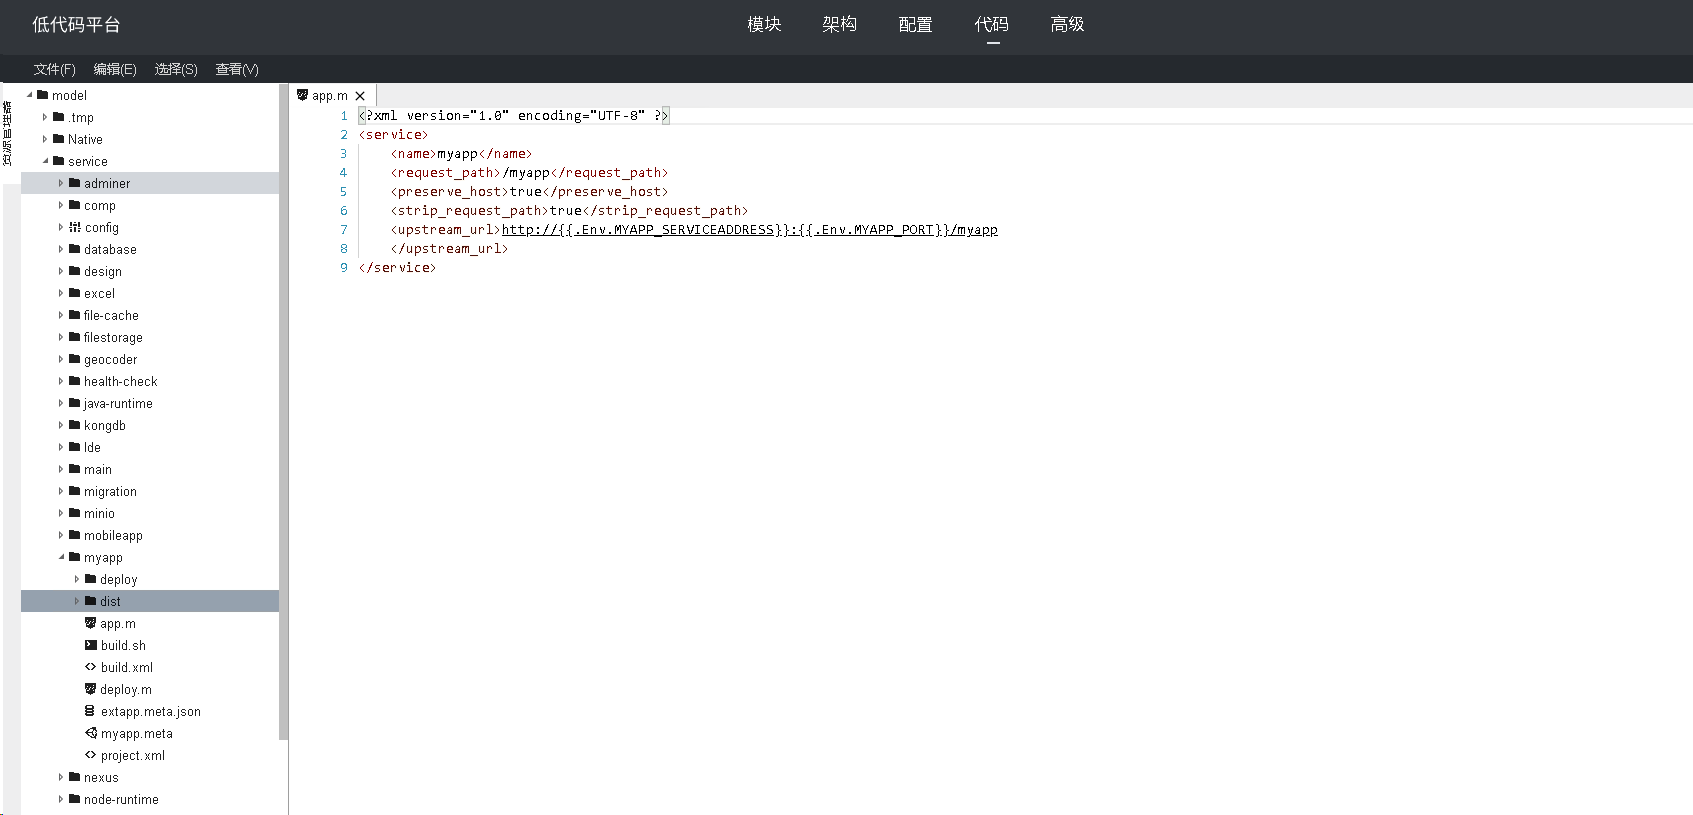Screen dimensions: 1693x815
Task: Collapse the service folder arrow
Action: click(45, 161)
